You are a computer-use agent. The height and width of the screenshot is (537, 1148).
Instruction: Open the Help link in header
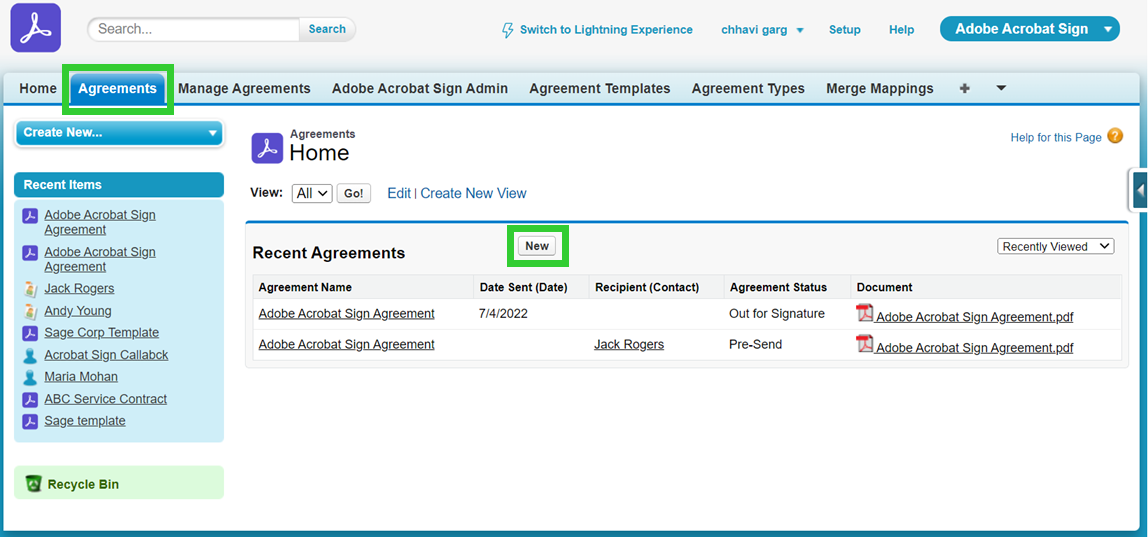(x=901, y=30)
